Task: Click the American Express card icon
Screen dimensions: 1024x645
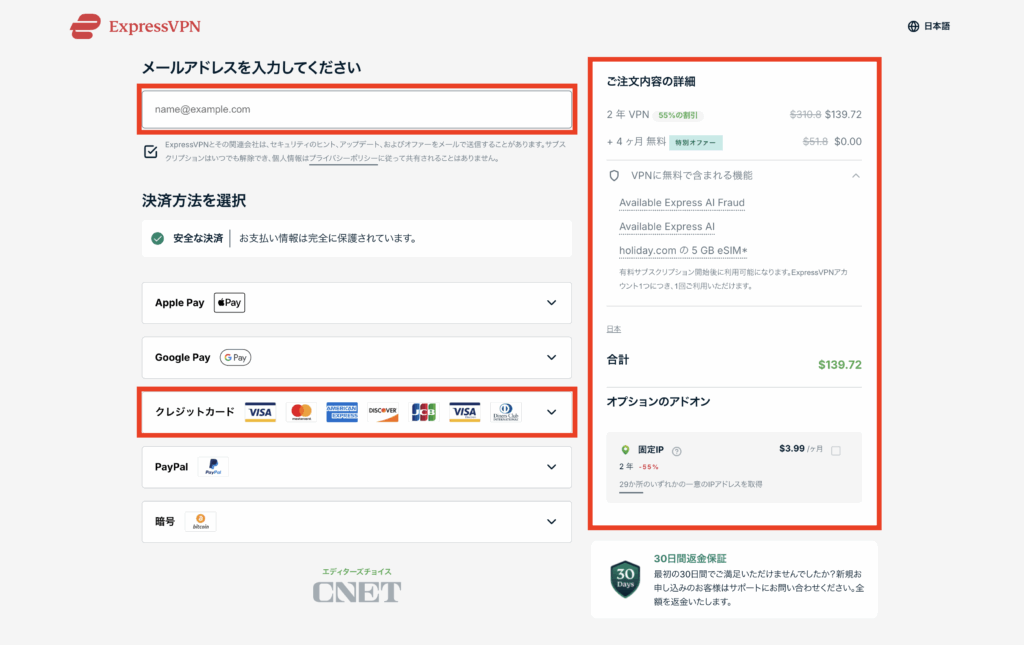Action: click(x=342, y=412)
